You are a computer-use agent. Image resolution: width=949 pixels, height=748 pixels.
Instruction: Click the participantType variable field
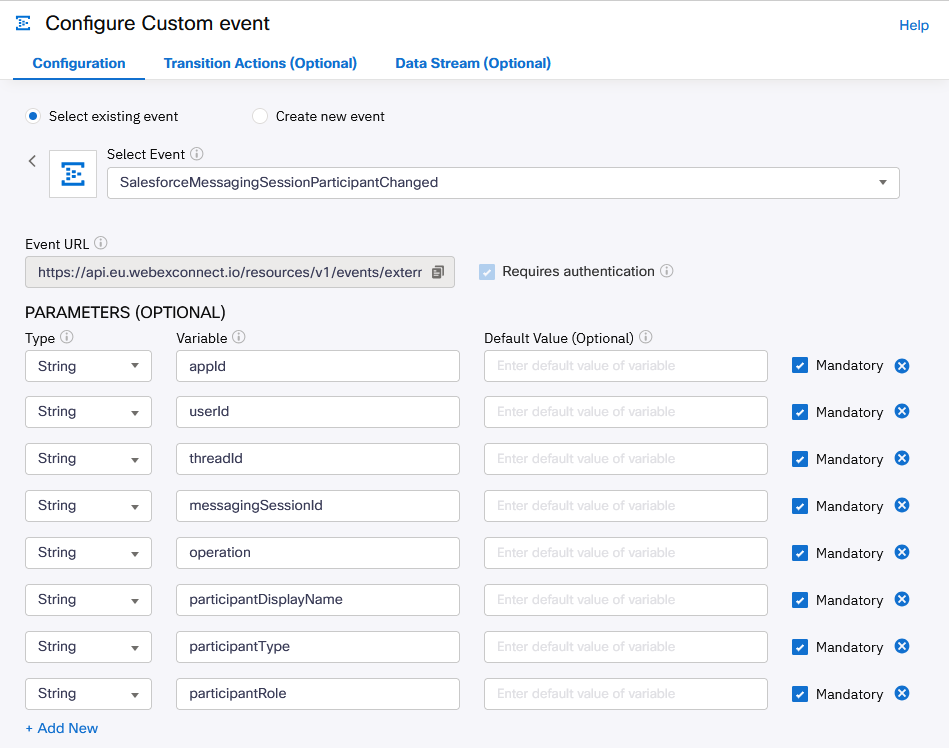[317, 646]
